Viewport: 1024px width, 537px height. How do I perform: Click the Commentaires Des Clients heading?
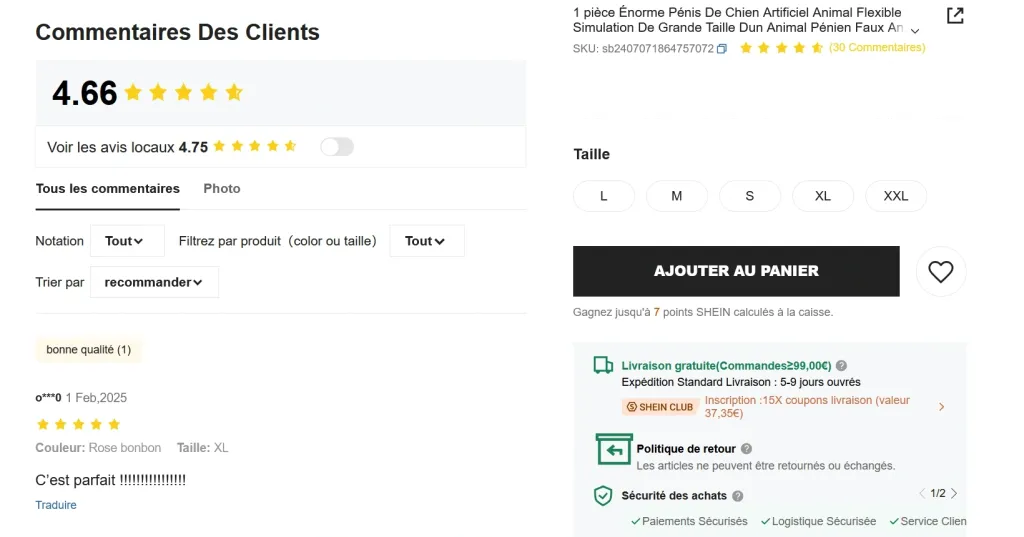click(178, 32)
